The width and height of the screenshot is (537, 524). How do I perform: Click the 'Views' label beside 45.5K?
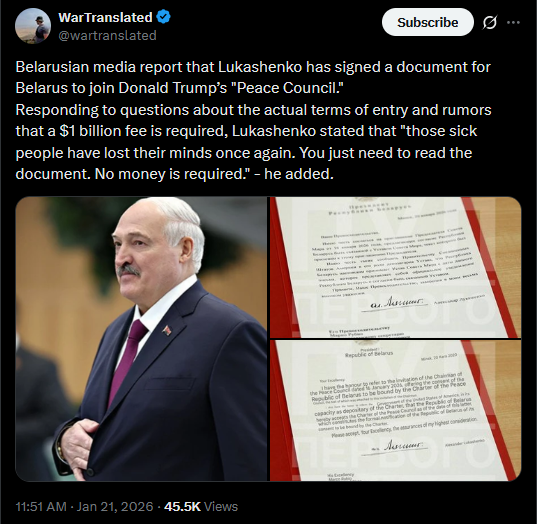[221, 507]
